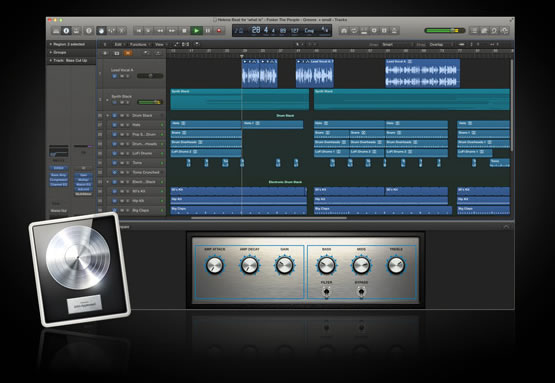Mute the Lead Vocal A track
This screenshot has height=383, width=555.
[121, 76]
